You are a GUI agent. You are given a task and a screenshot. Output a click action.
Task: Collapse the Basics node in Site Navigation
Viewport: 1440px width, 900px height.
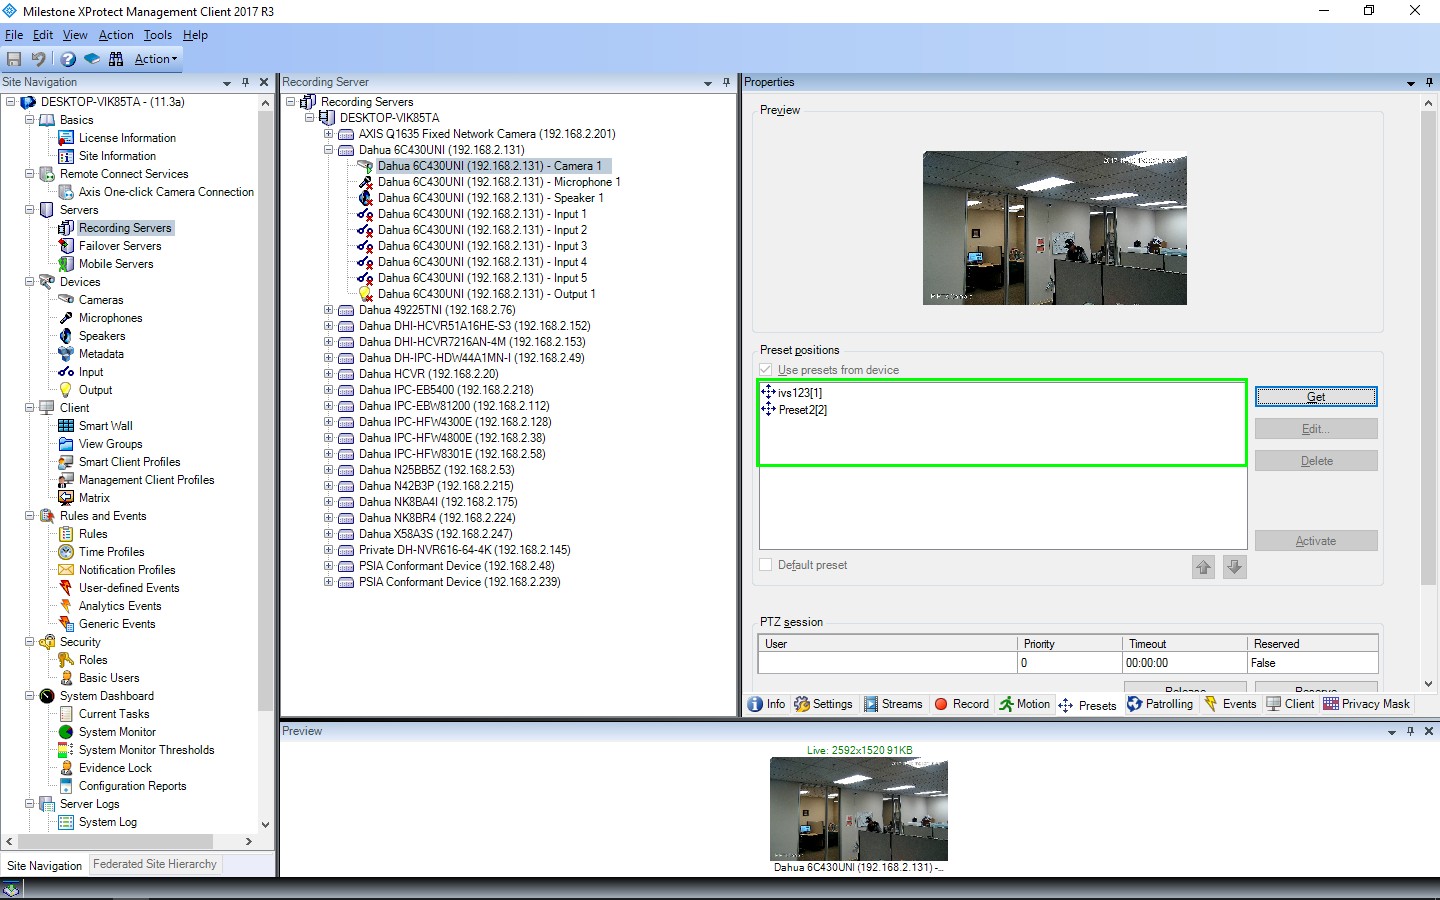[30, 120]
